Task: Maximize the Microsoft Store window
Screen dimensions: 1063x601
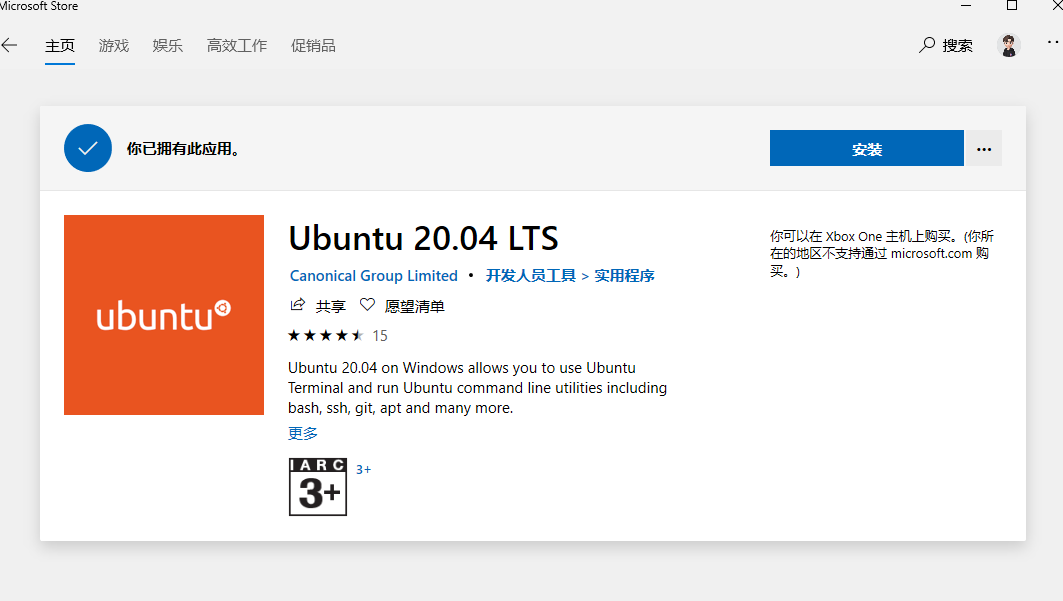Action: coord(1011,5)
